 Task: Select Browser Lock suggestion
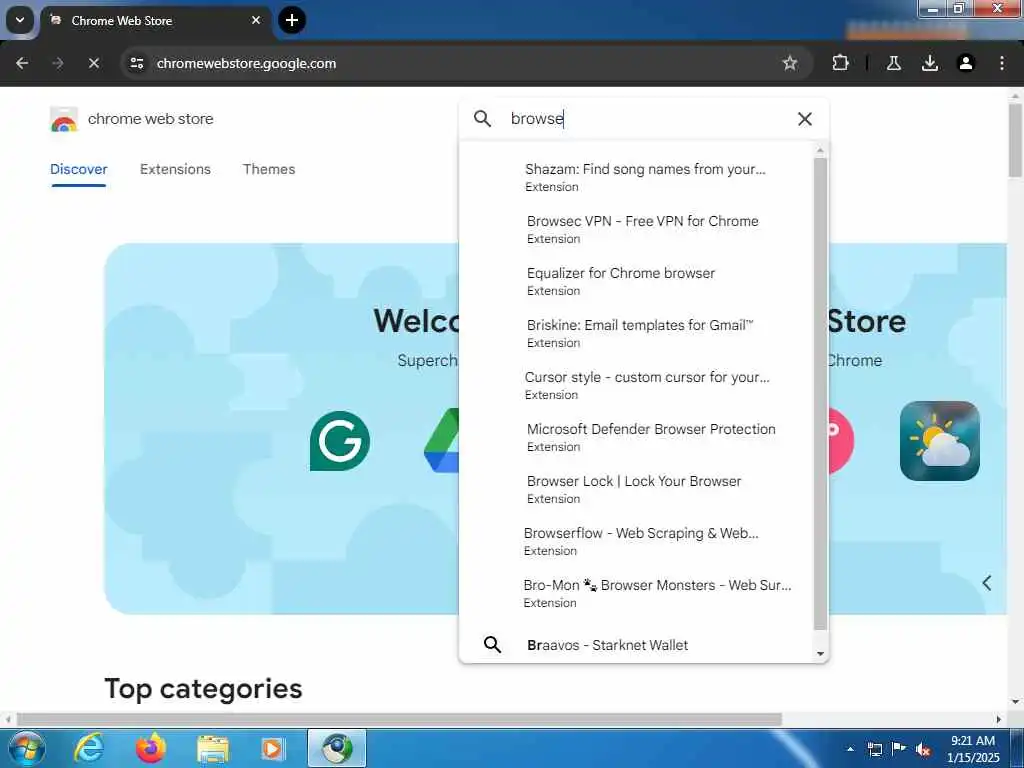click(x=637, y=489)
